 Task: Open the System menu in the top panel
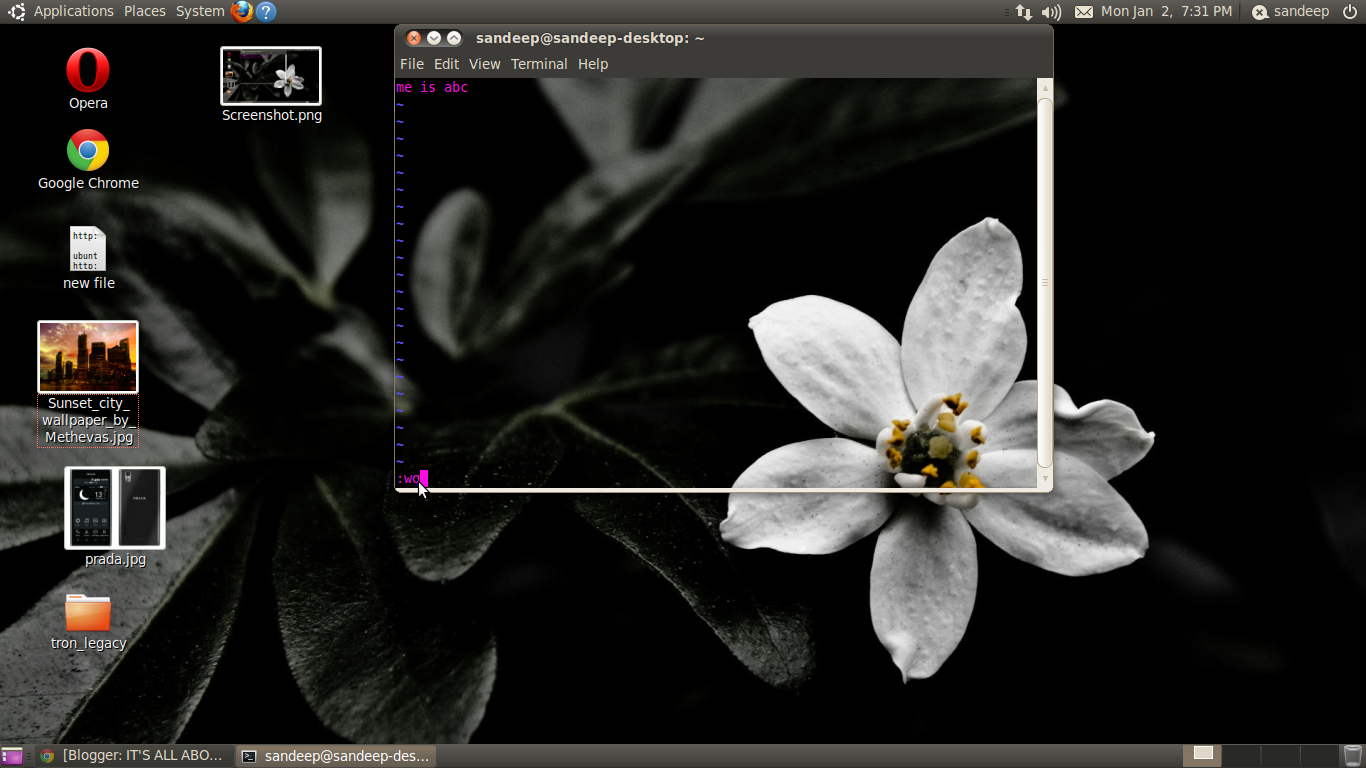[x=199, y=11]
